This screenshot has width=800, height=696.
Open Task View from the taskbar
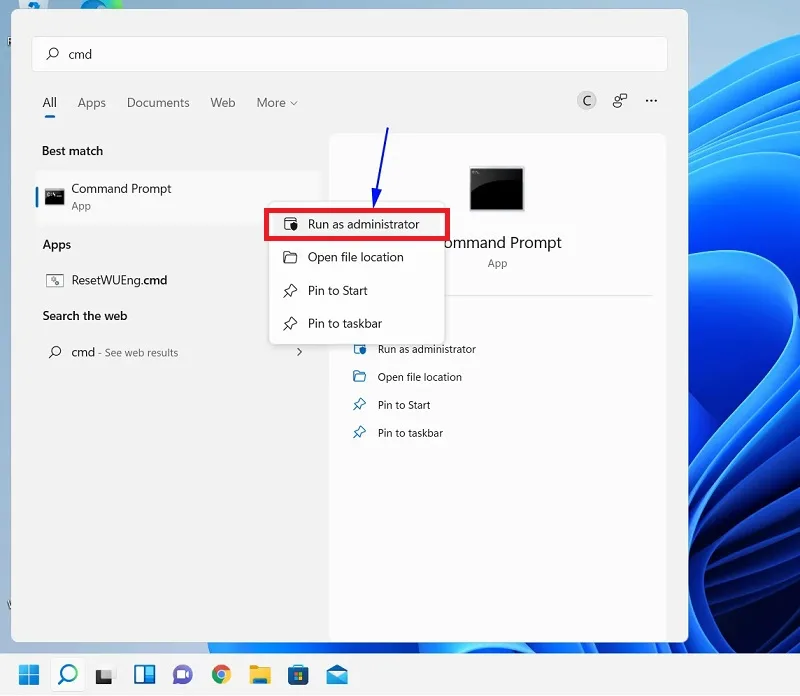pos(106,676)
